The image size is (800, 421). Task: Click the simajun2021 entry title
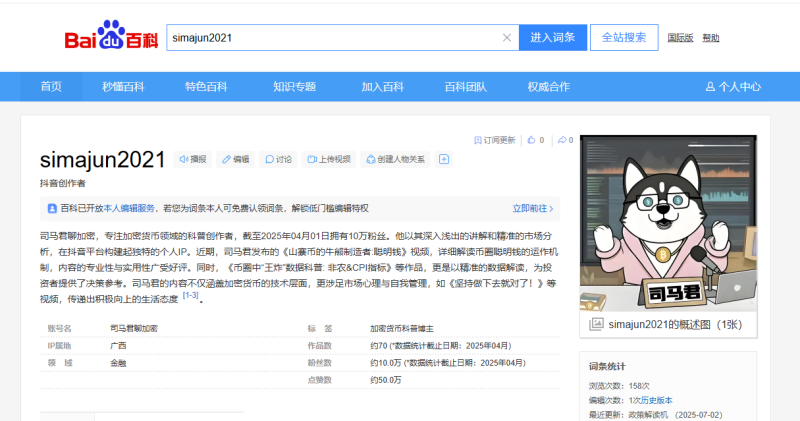tap(103, 160)
